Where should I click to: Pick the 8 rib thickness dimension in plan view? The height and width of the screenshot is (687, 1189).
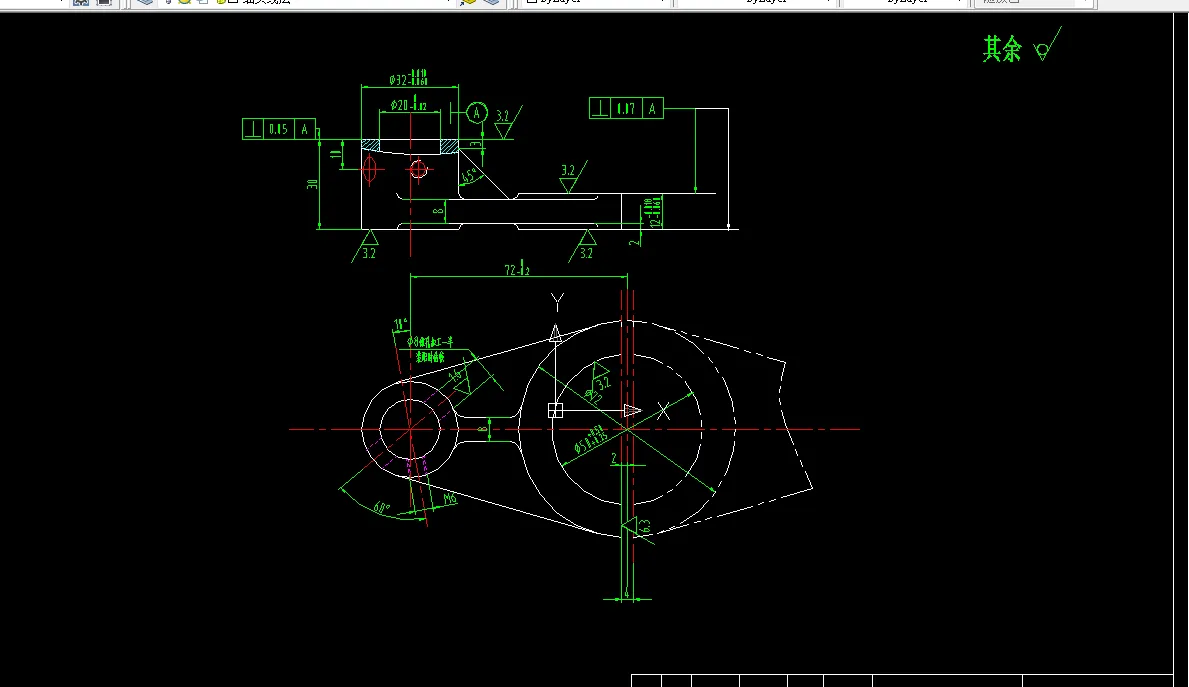[x=482, y=429]
